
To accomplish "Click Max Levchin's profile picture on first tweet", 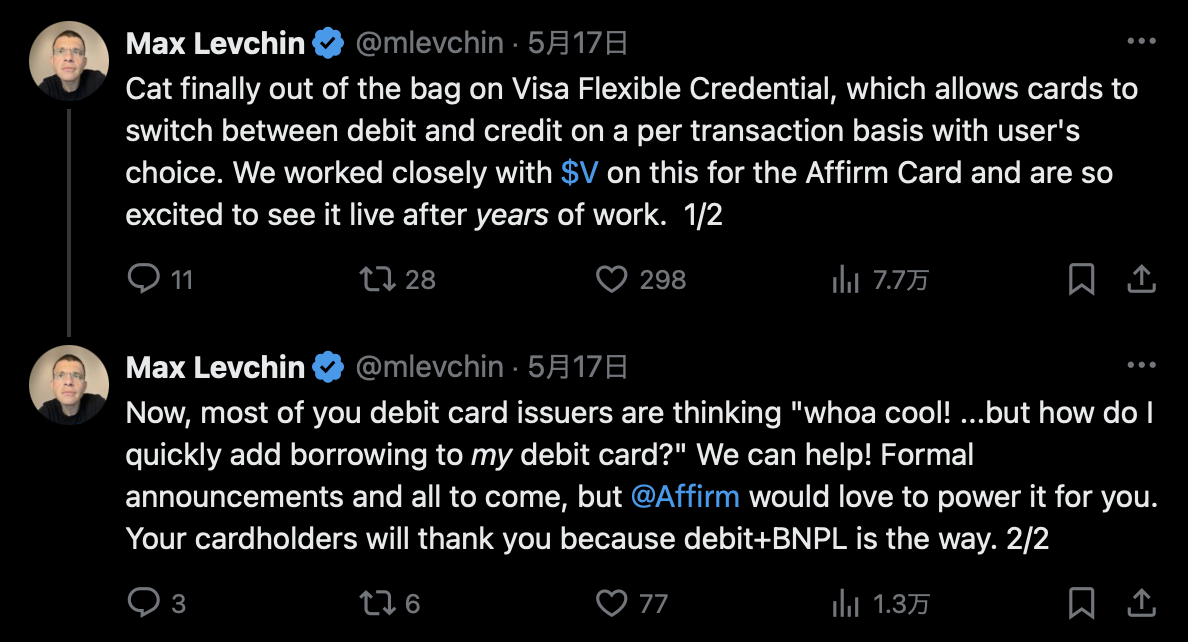I will click(69, 60).
